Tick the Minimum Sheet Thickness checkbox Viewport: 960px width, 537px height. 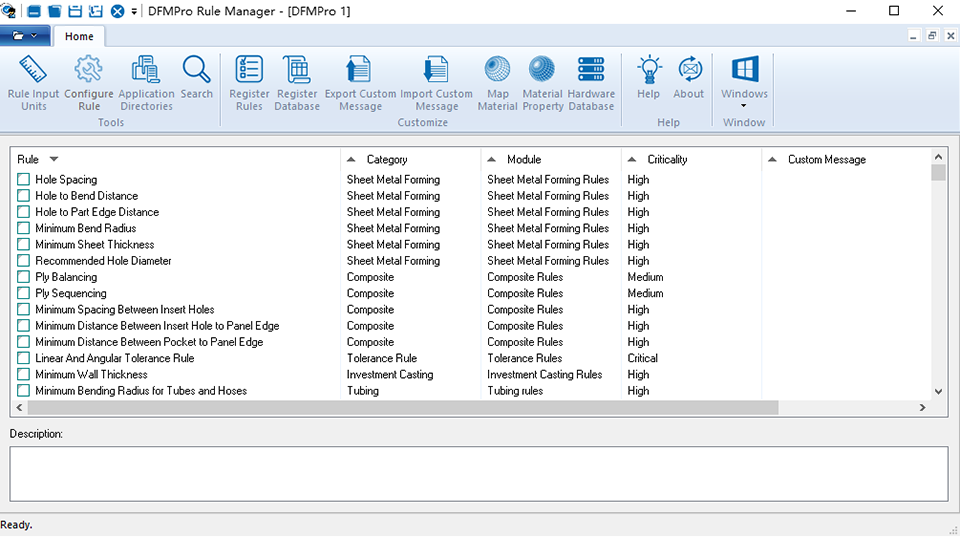click(x=23, y=244)
